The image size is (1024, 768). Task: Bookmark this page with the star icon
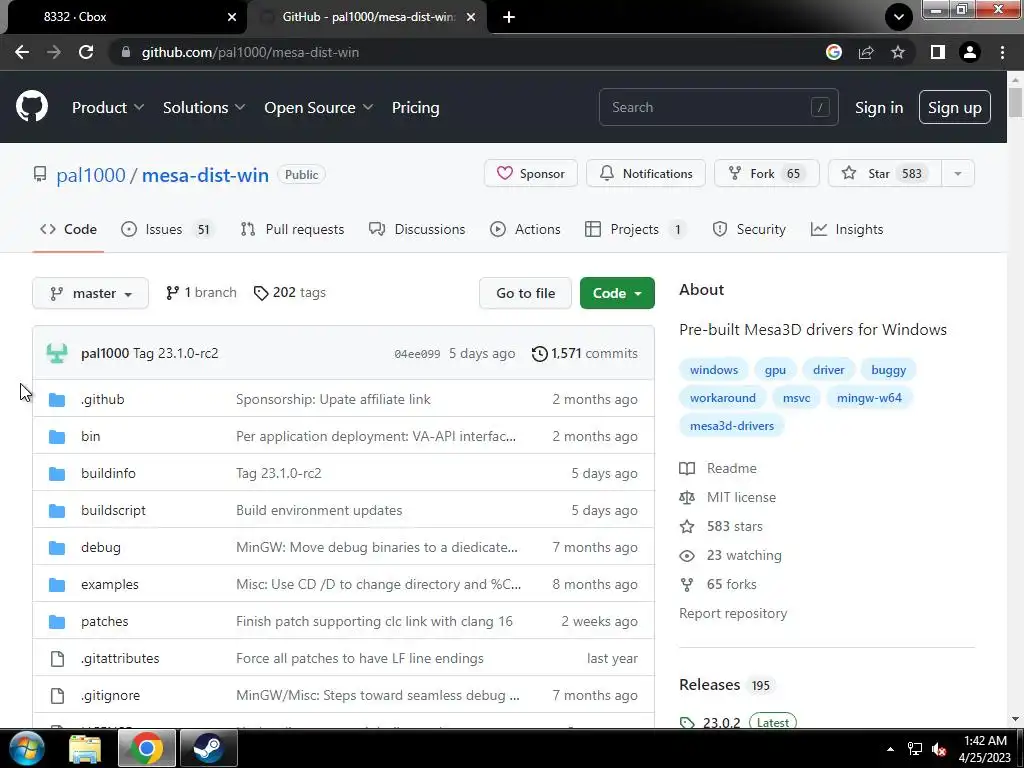click(898, 52)
